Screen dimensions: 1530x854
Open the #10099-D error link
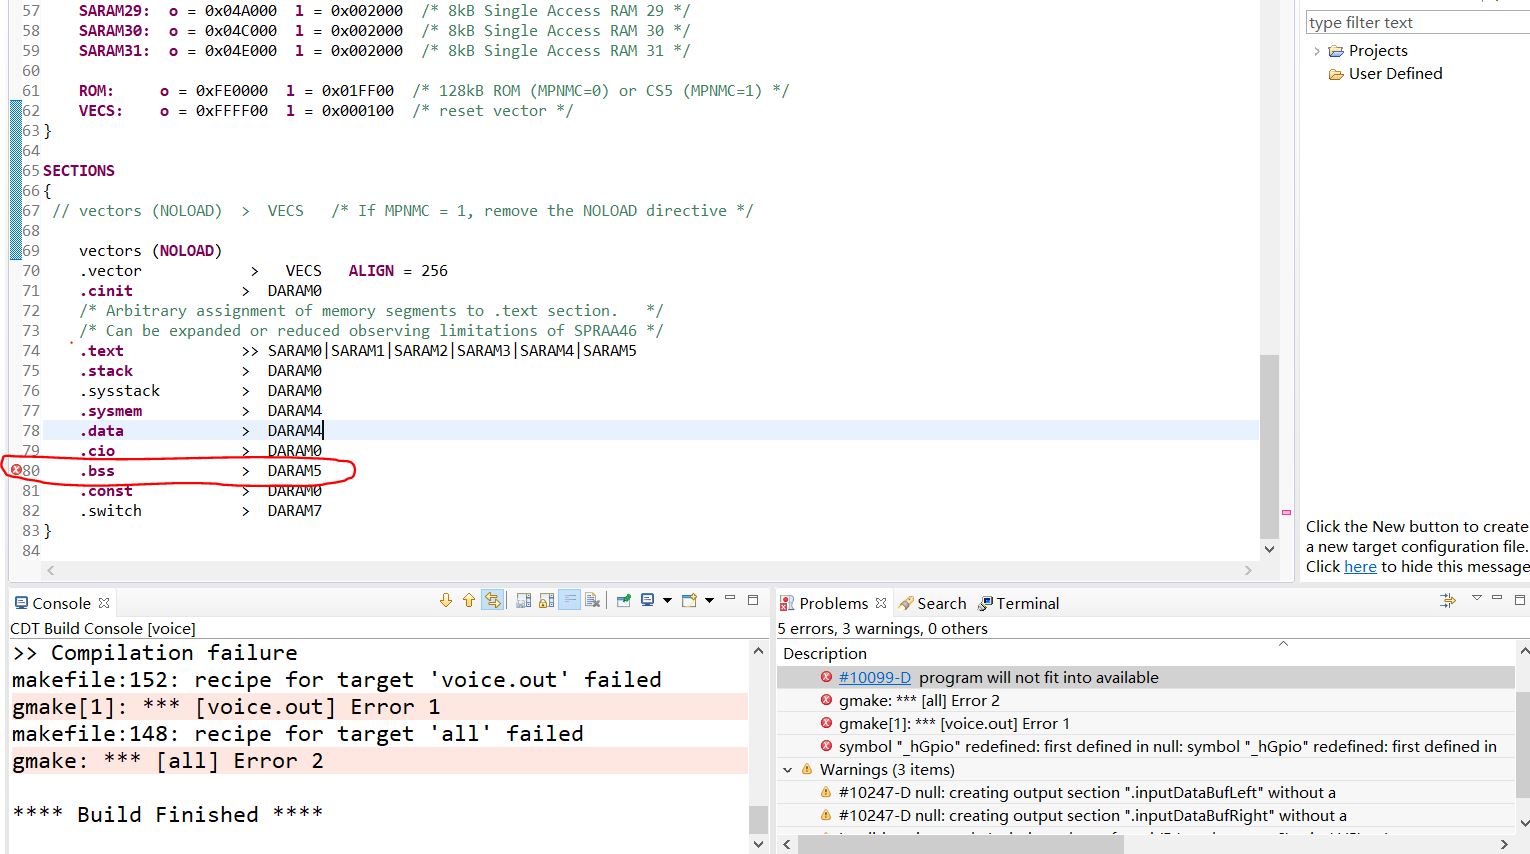[x=874, y=677]
